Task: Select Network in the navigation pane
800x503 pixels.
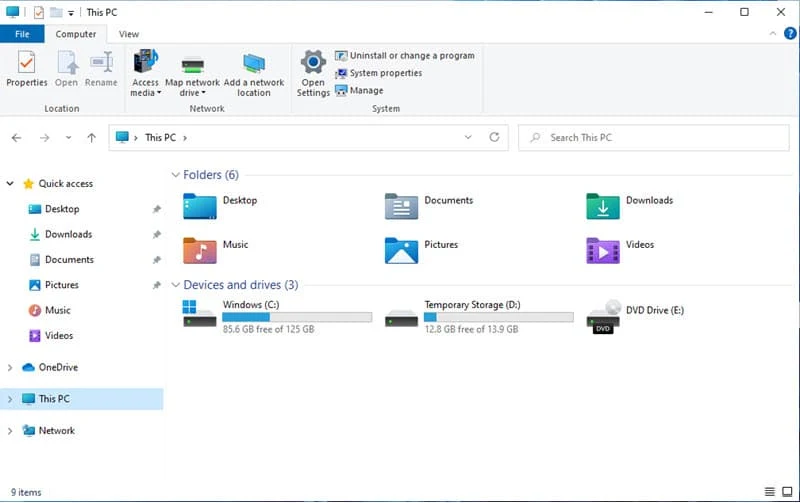Action: click(x=57, y=431)
